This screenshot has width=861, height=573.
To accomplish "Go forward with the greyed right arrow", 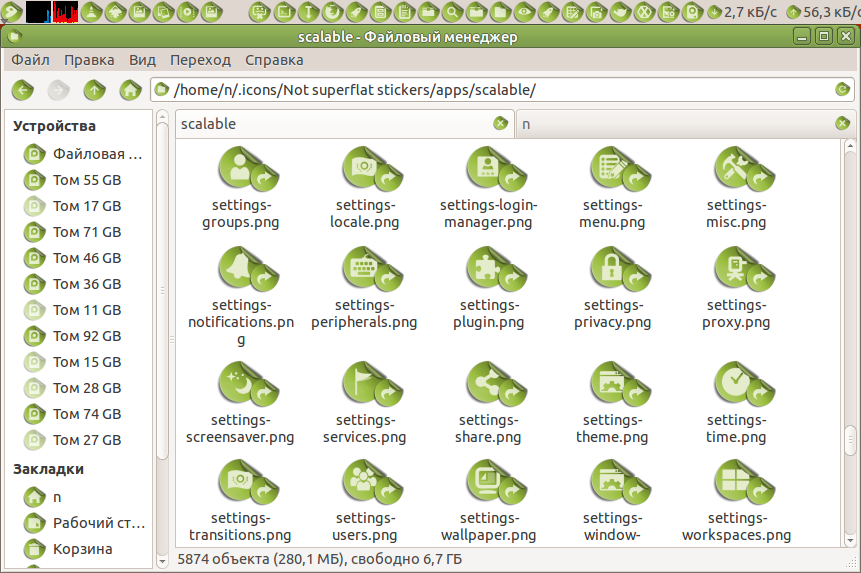I will [58, 89].
